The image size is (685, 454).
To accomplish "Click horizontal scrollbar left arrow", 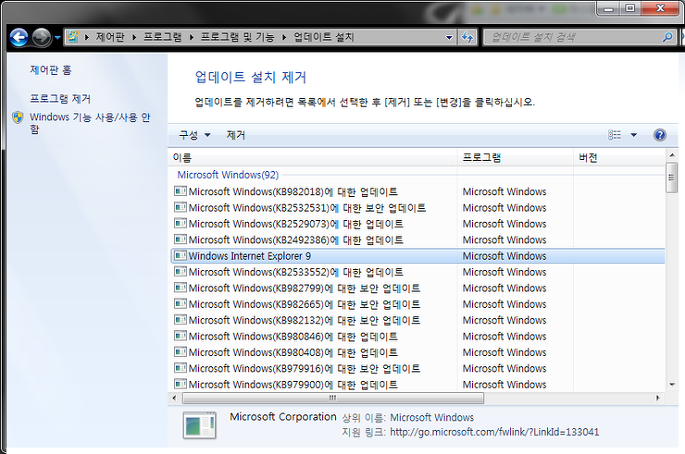I will point(174,398).
